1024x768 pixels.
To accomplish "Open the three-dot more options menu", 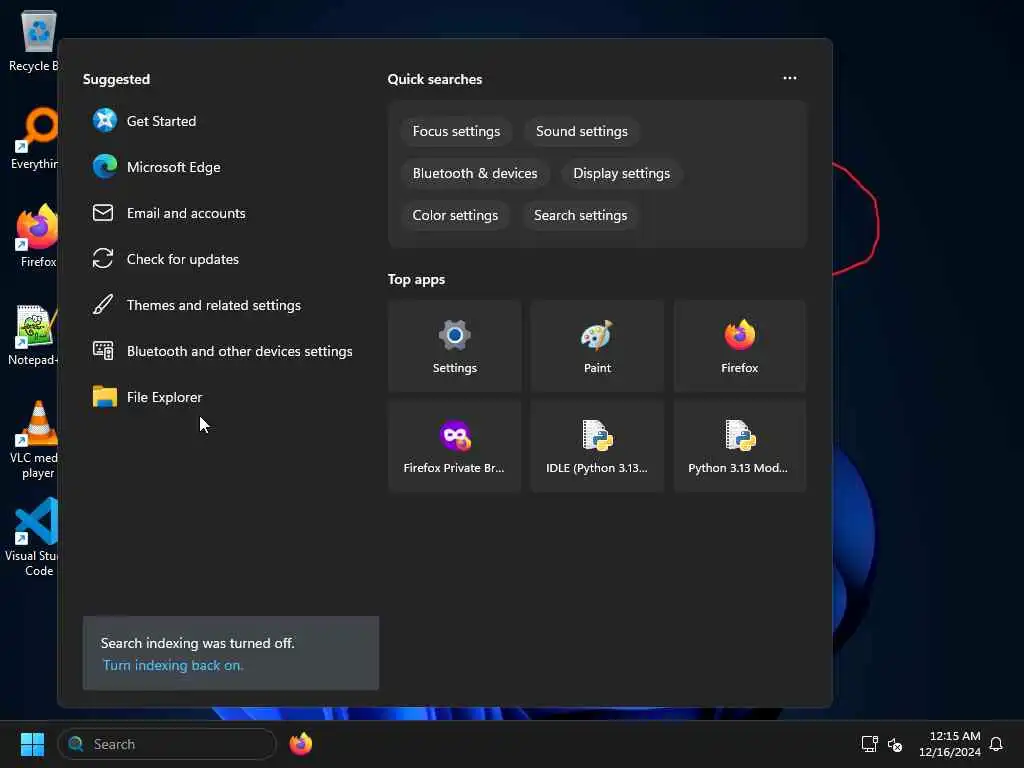I will (x=790, y=78).
